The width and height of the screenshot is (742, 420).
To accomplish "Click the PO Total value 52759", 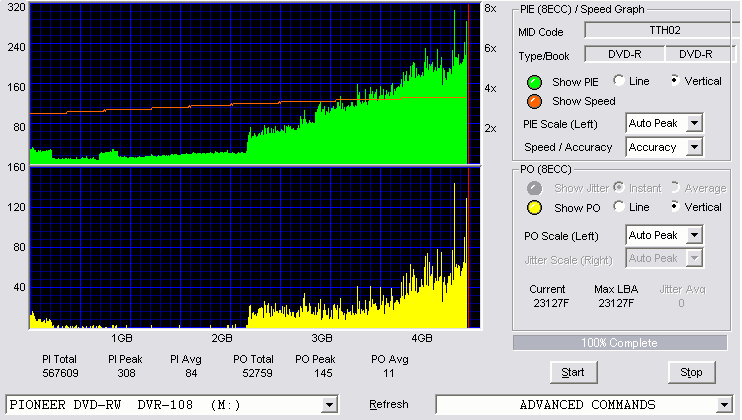I will point(257,373).
